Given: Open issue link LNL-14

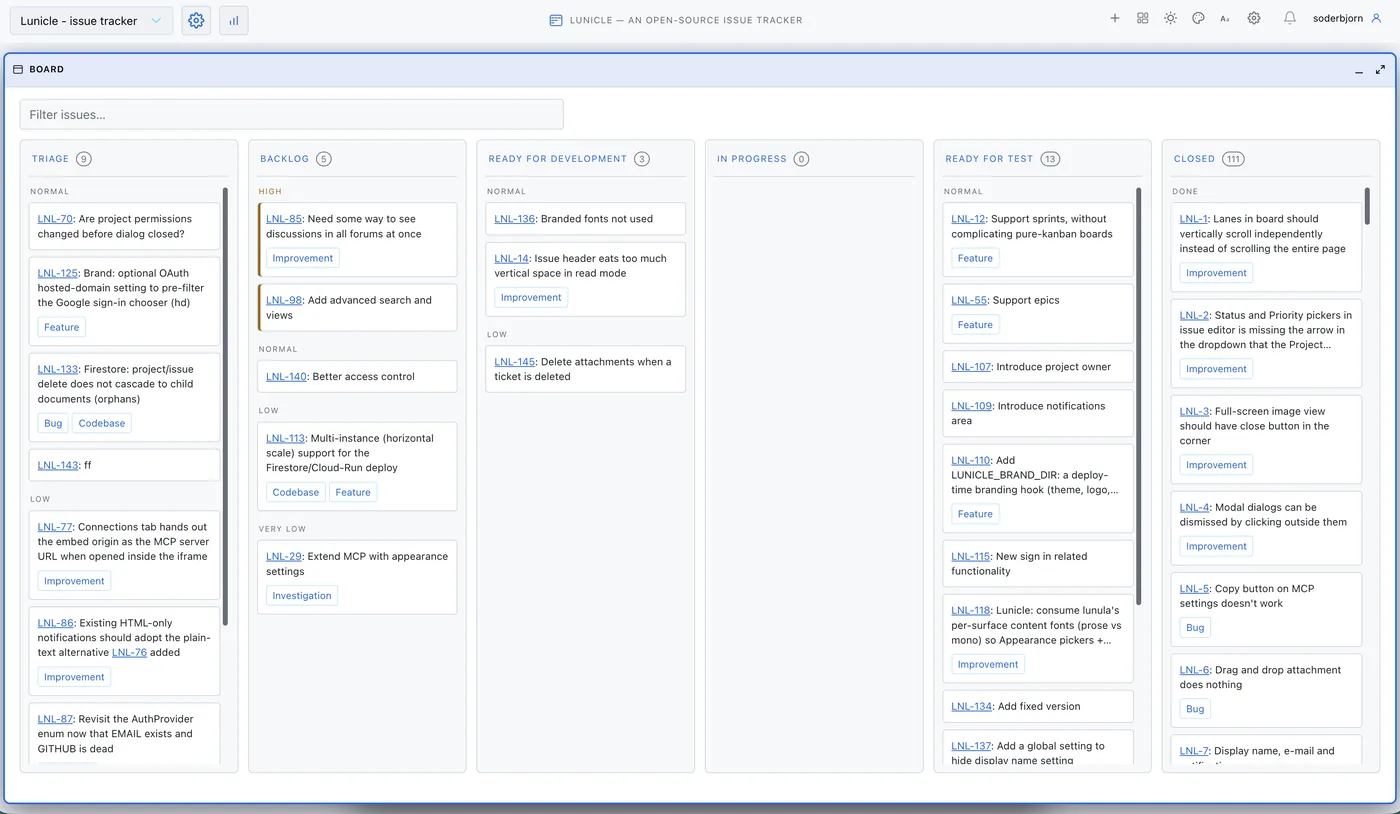Looking at the screenshot, I should (511, 258).
